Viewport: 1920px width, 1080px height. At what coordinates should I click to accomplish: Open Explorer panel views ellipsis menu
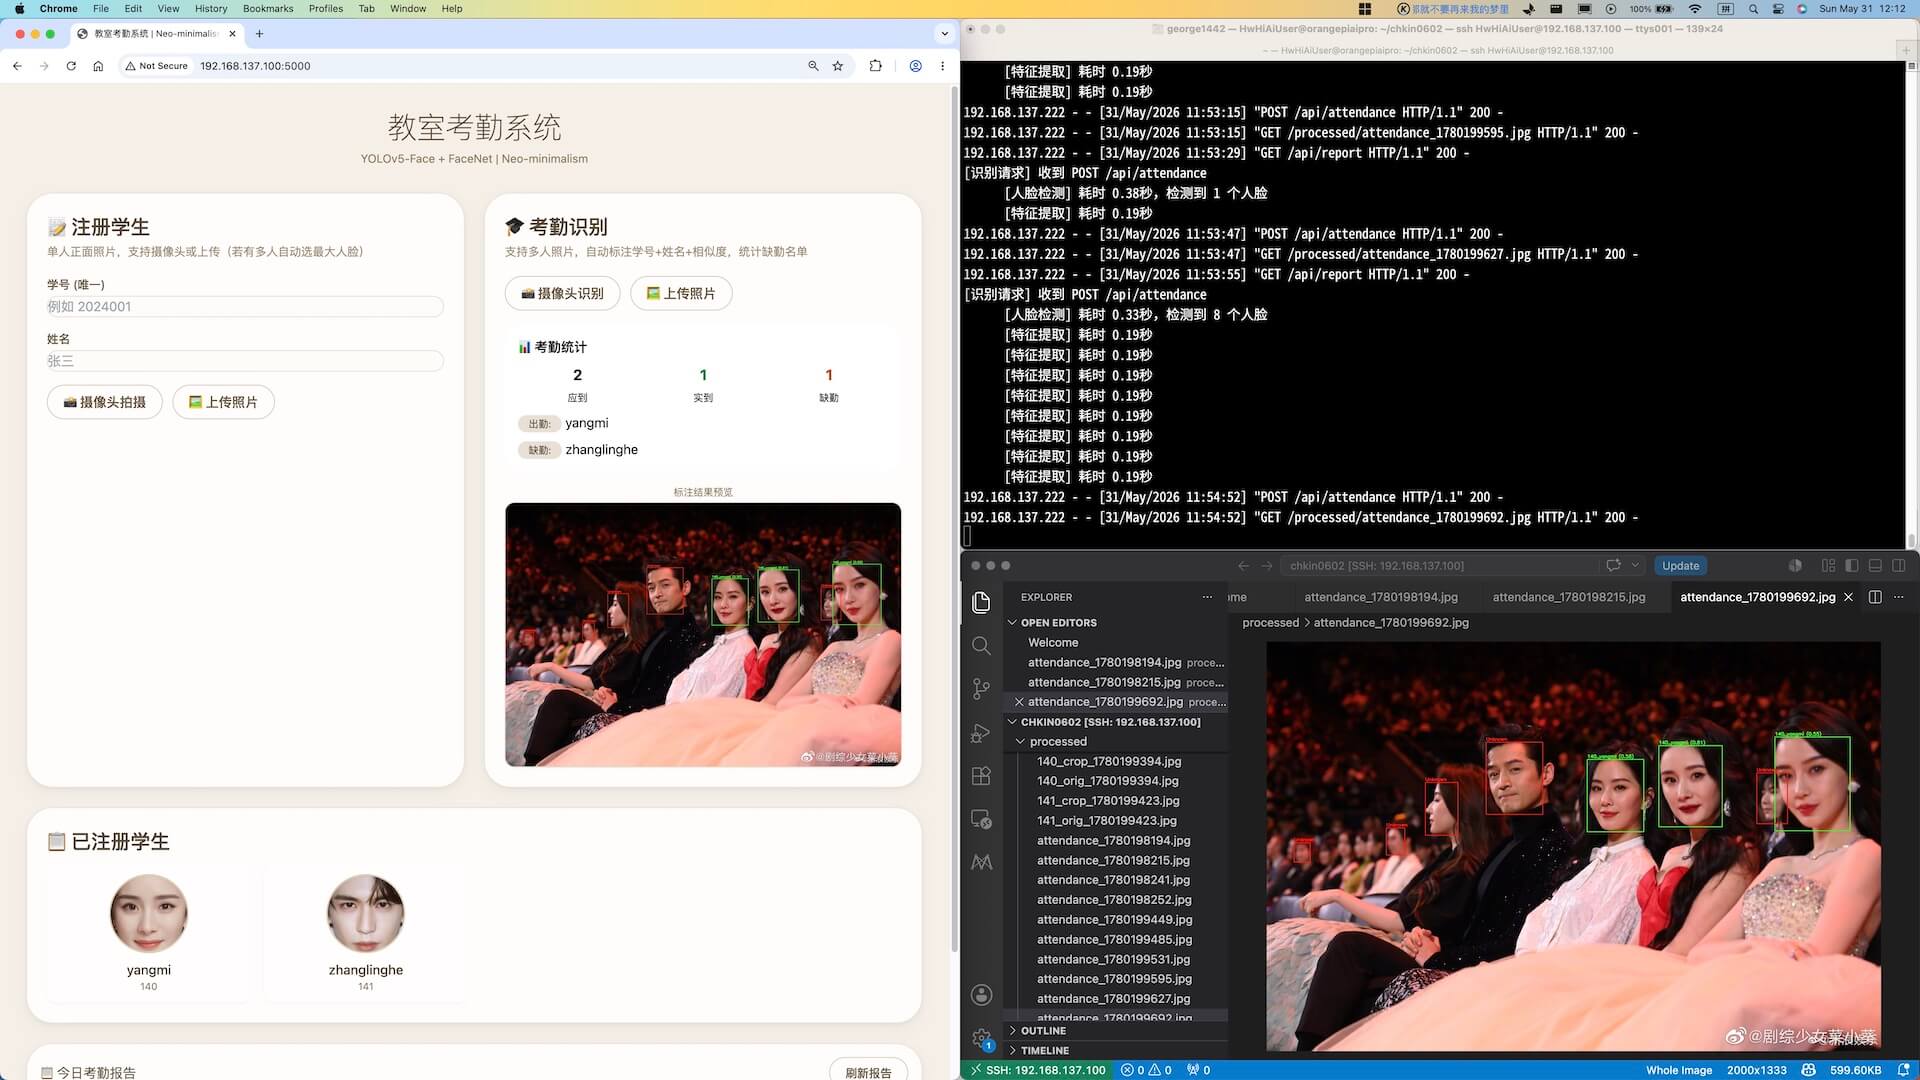[1207, 597]
